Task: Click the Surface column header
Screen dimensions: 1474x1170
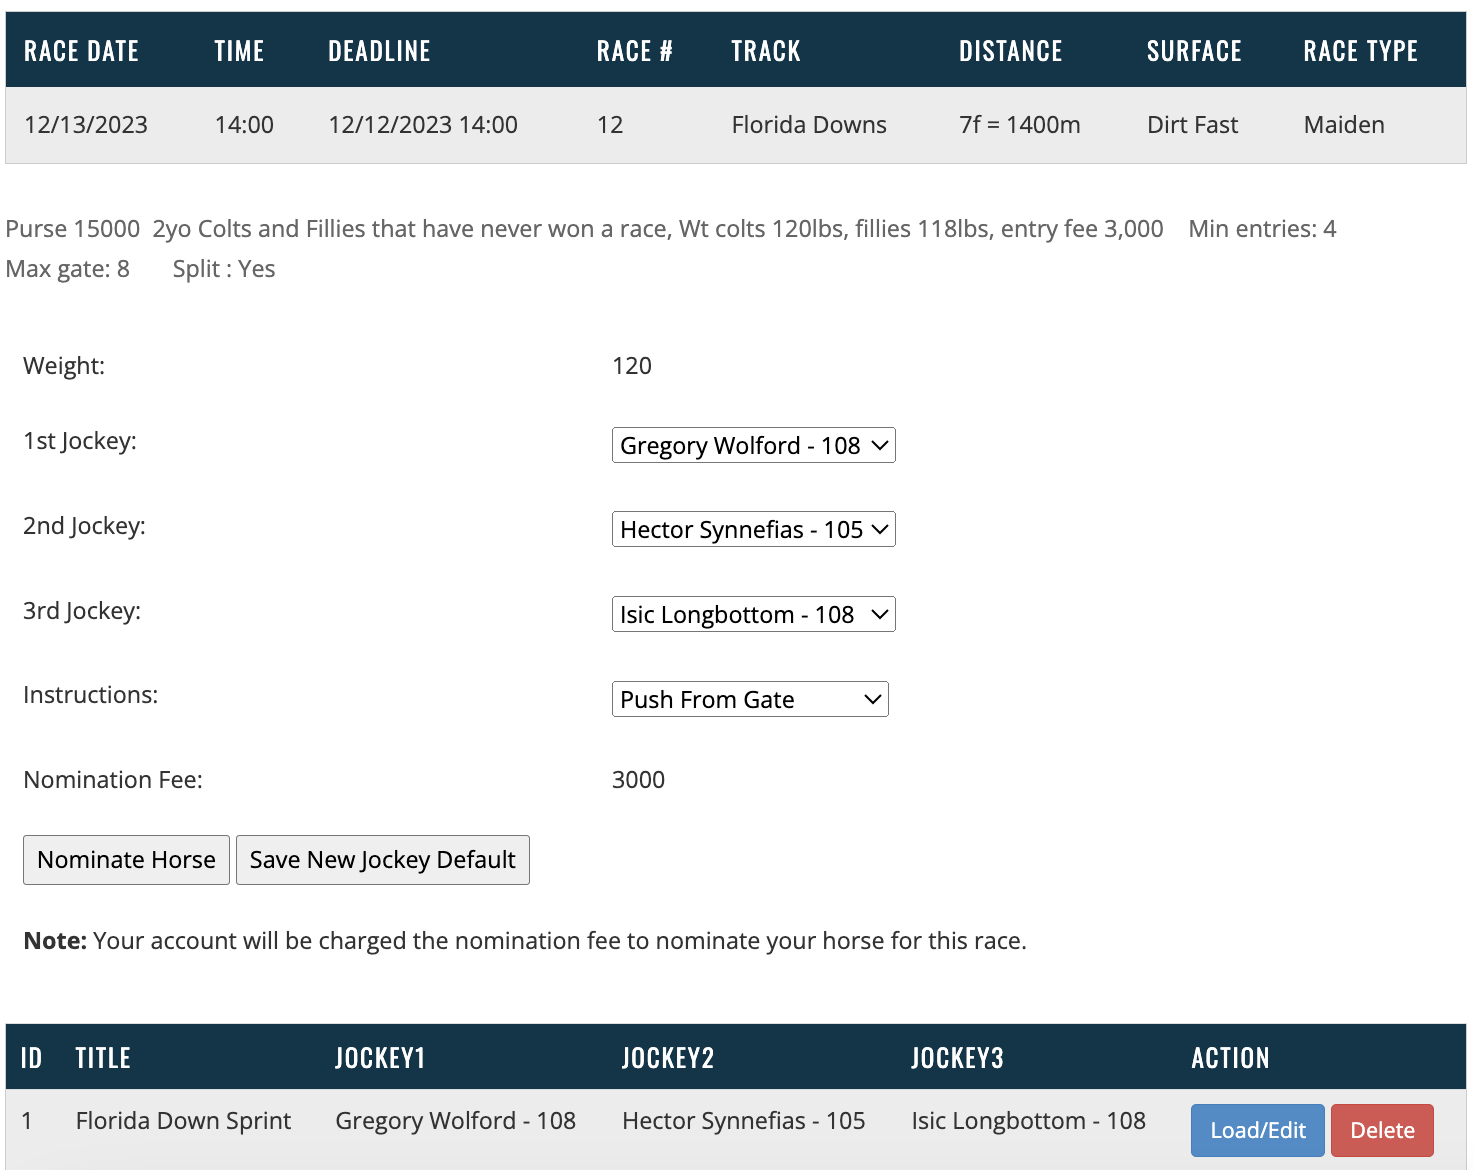Action: (1193, 51)
